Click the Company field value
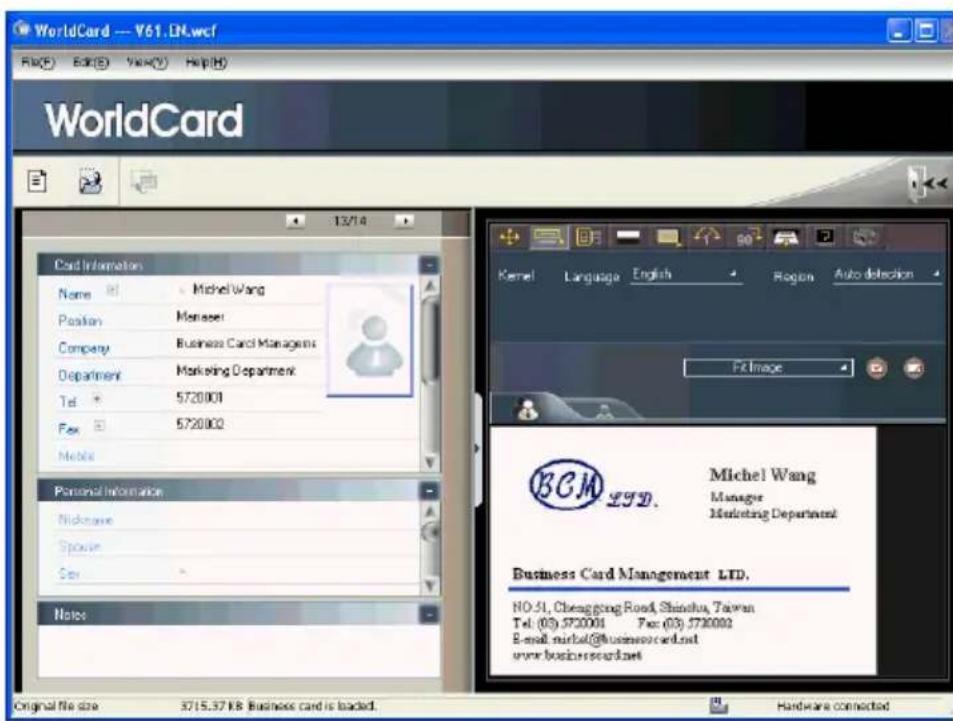 248,343
